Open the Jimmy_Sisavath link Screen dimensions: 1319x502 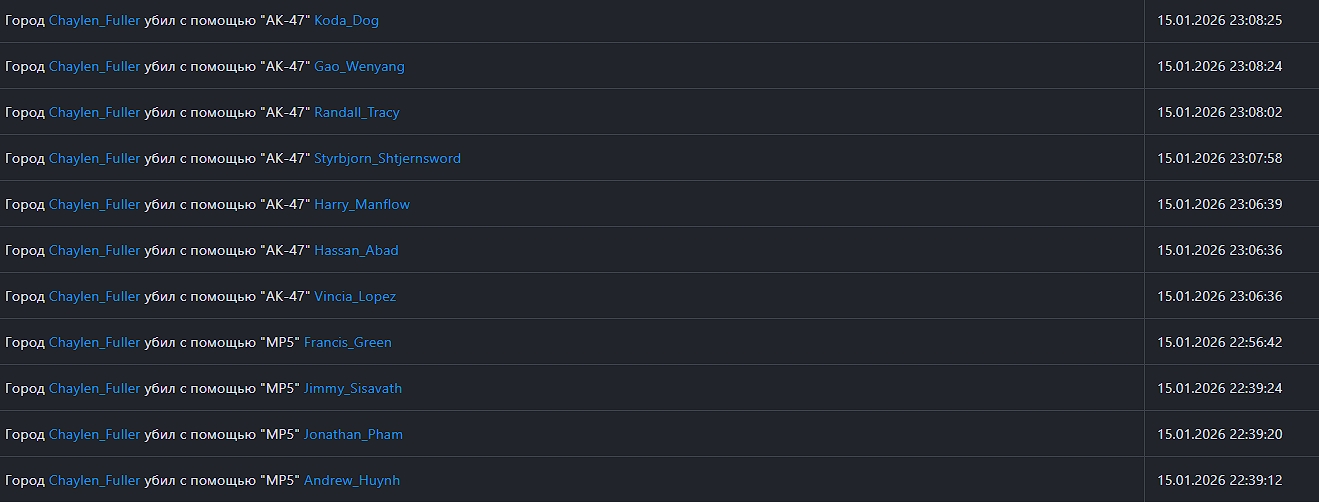click(x=352, y=388)
